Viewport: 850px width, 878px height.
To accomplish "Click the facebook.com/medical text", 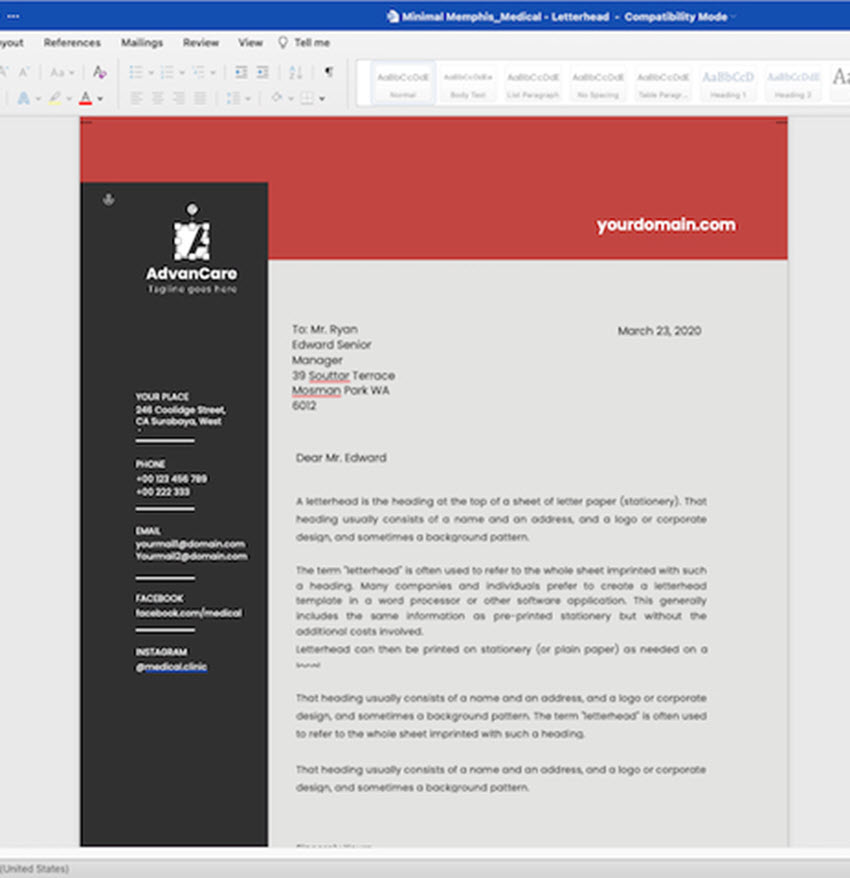I will pyautogui.click(x=189, y=613).
